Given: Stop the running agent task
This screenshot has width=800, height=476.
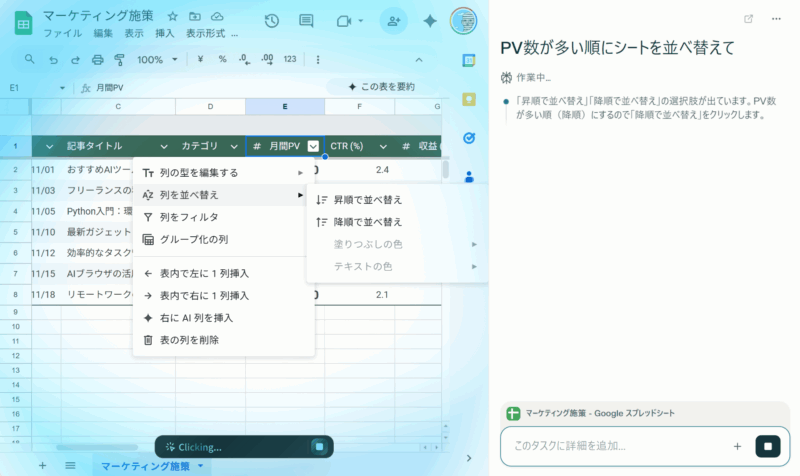Looking at the screenshot, I should (767, 446).
